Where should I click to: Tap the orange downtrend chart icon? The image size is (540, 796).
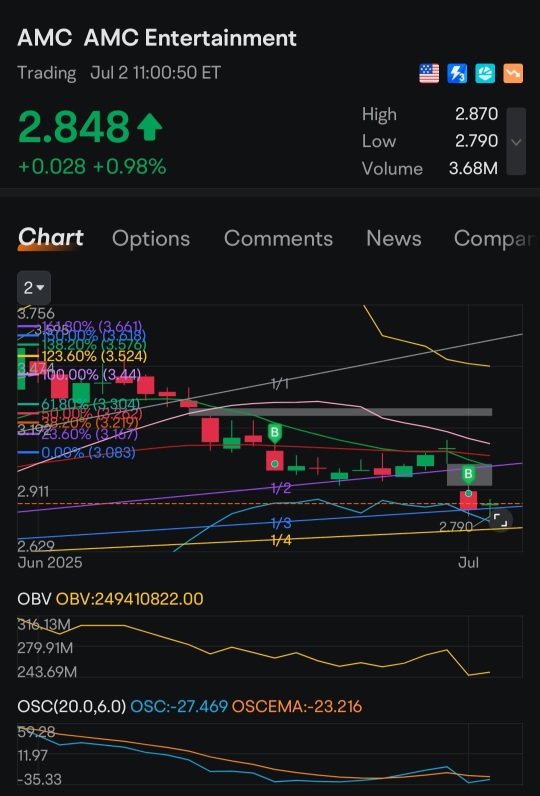click(x=513, y=74)
